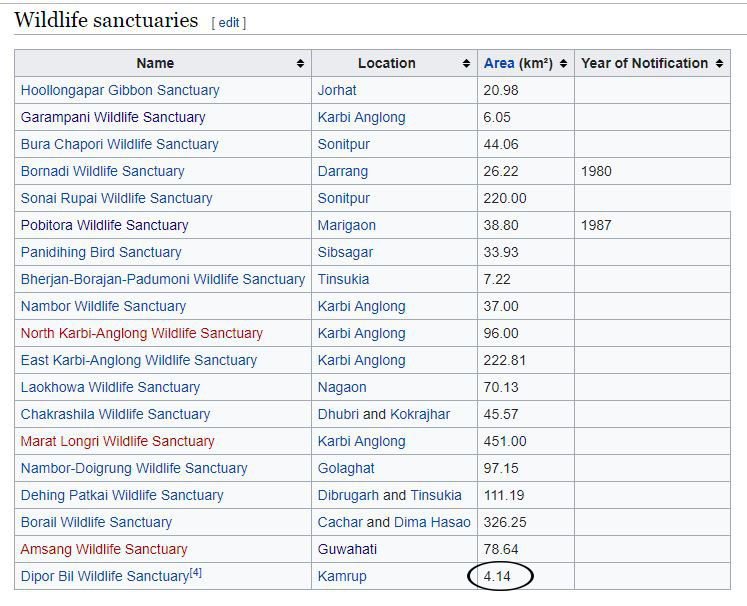Viewport: 747px width, 606px height.
Task: Open Kokrajhar district link
Action: pos(420,414)
